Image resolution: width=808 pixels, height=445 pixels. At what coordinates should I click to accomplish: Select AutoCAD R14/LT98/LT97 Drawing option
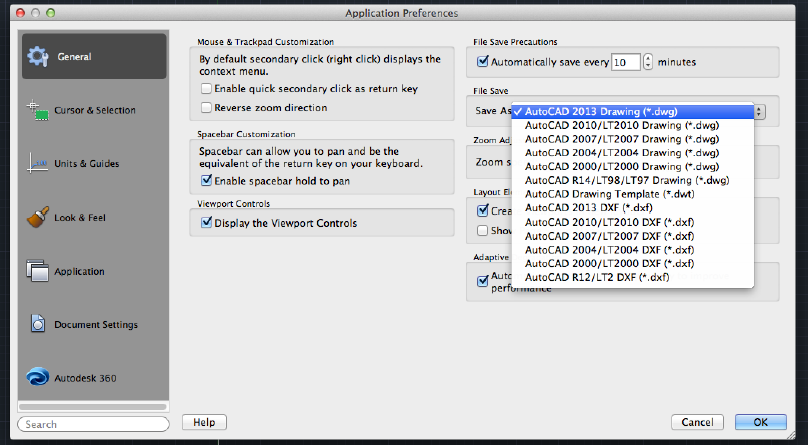[x=633, y=180]
